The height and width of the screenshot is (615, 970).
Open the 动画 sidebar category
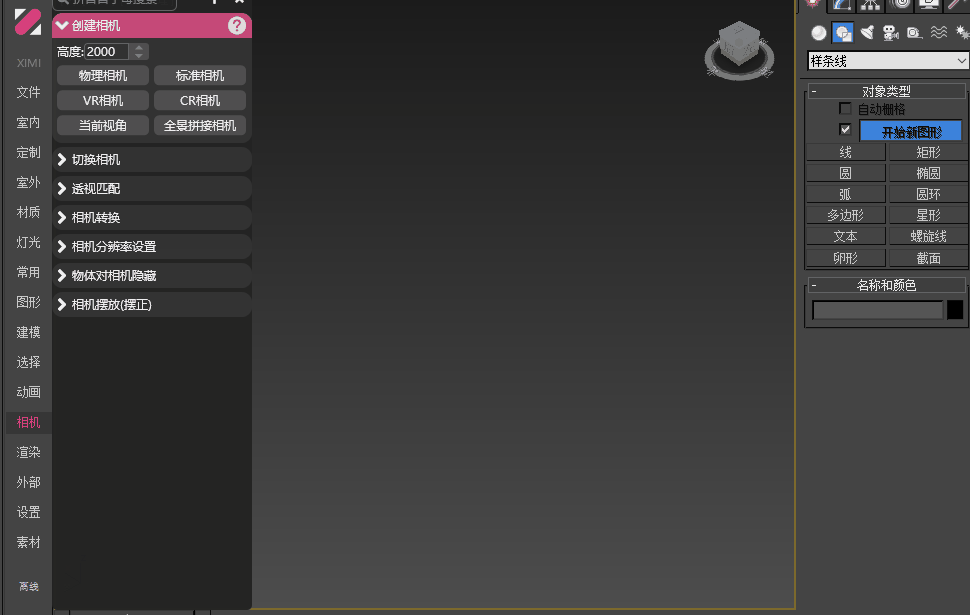[28, 392]
